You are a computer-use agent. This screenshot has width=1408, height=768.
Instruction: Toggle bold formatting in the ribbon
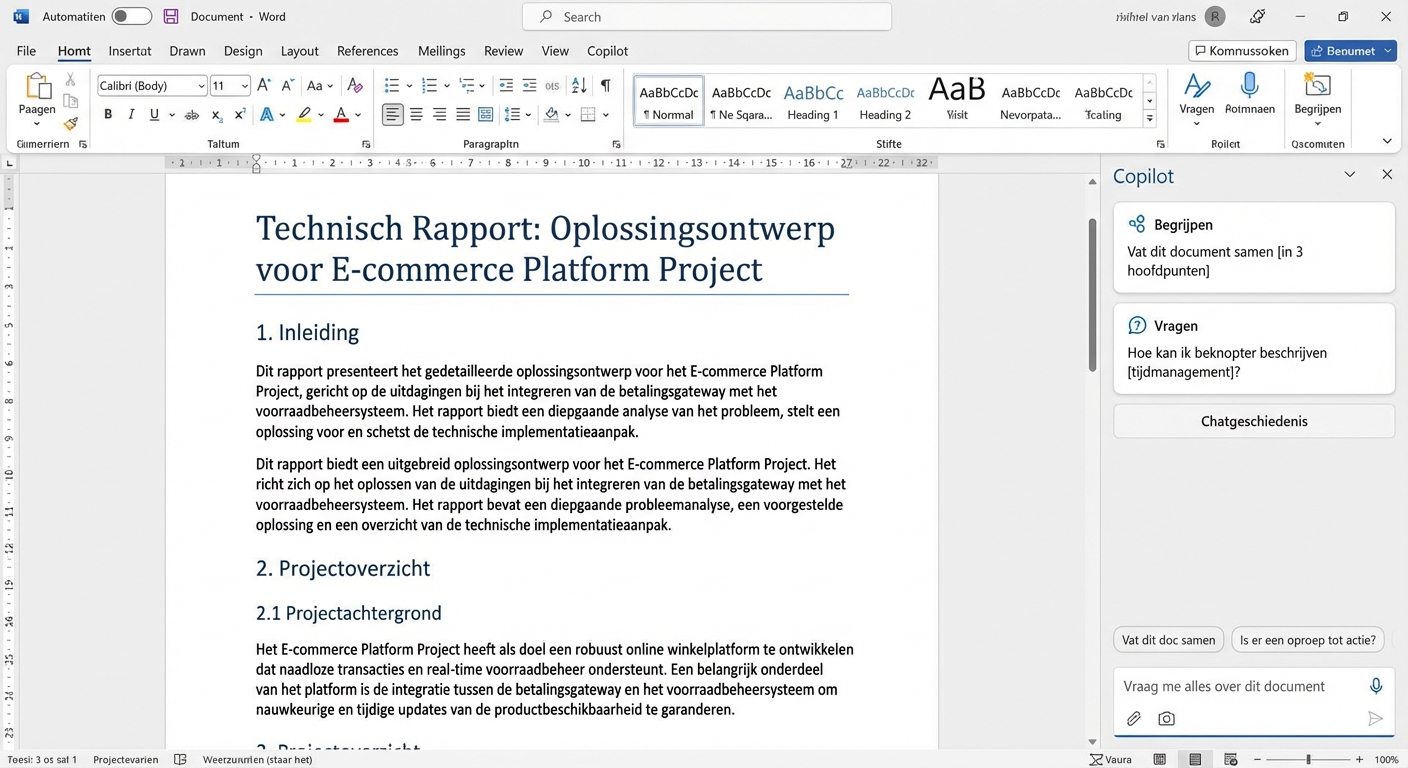tap(108, 114)
